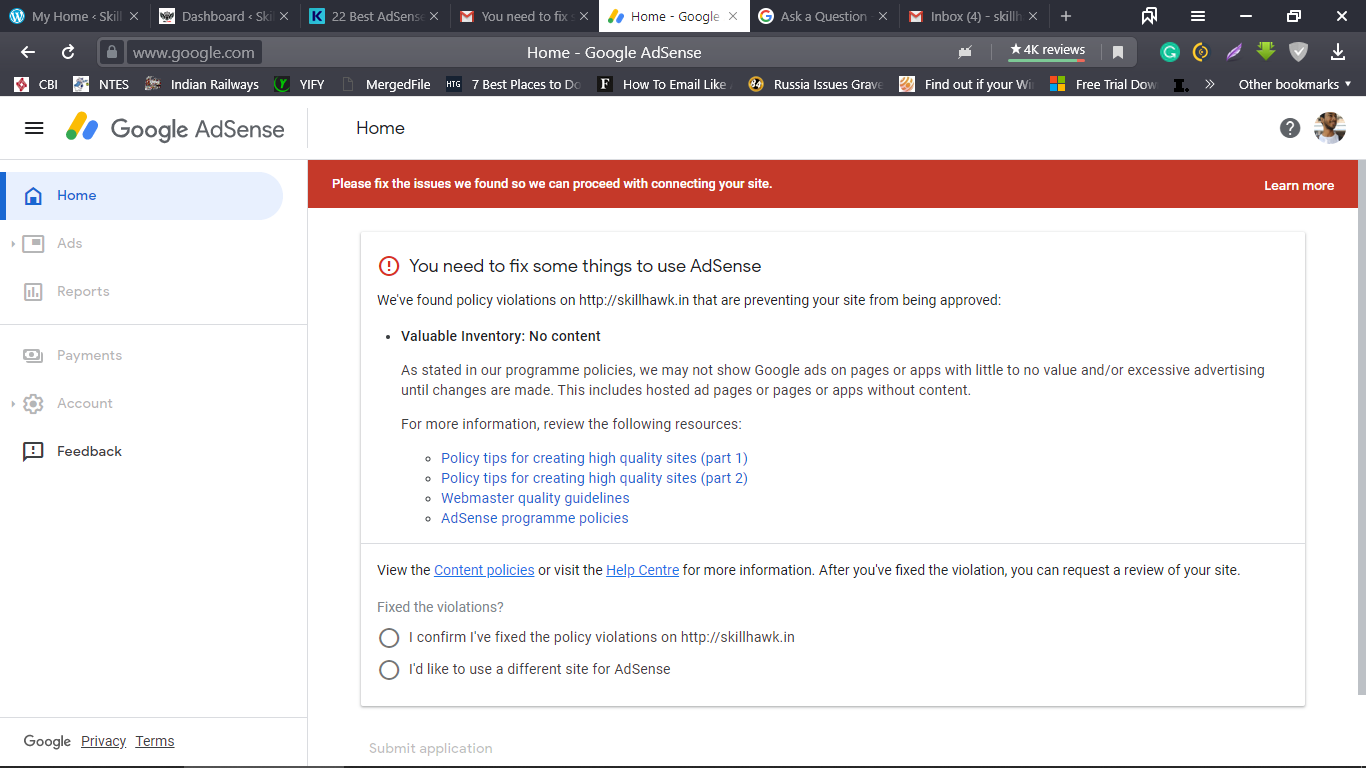The width and height of the screenshot is (1366, 768).
Task: Open AdSense programme policies link
Action: (x=535, y=518)
